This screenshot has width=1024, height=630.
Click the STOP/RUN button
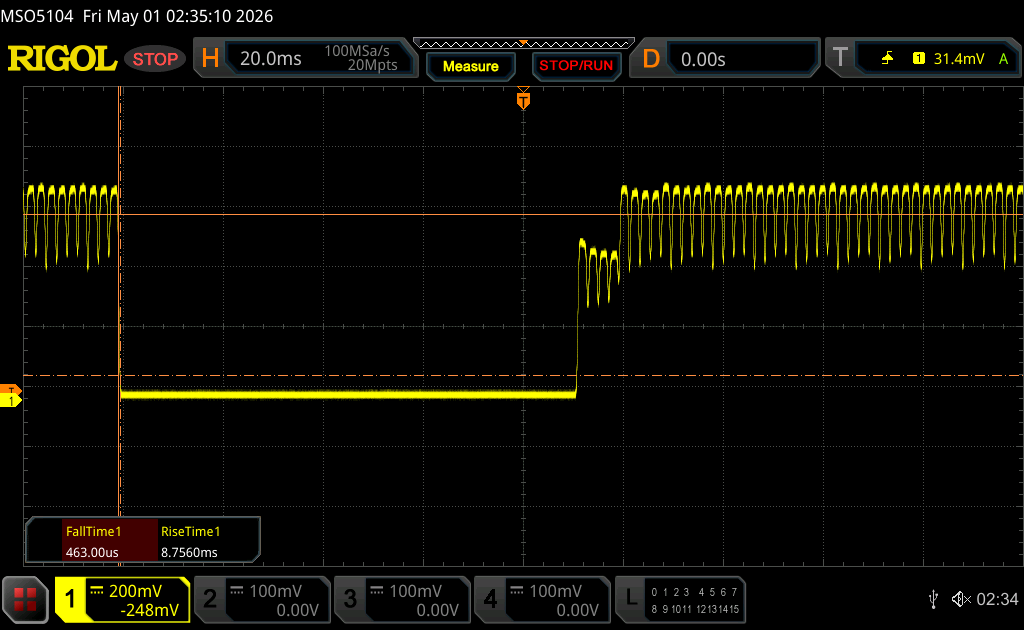pyautogui.click(x=576, y=66)
